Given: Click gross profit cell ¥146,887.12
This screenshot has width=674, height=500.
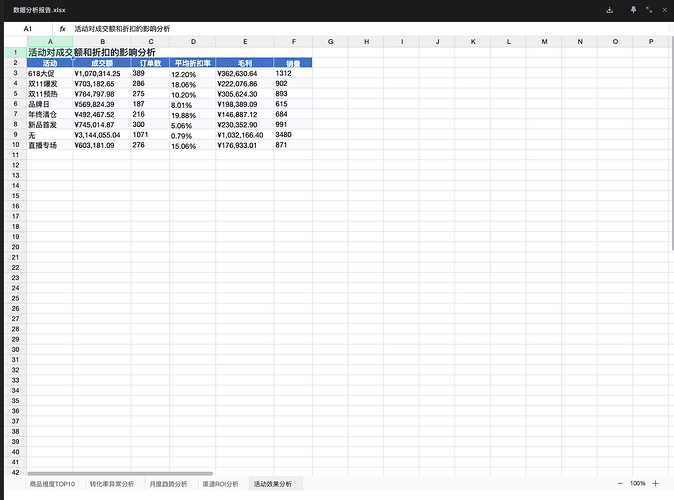Looking at the screenshot, I should coord(245,114).
